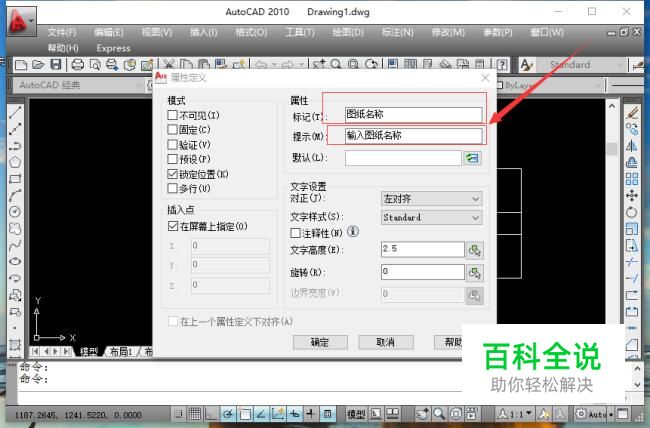Click the Zoom magnifier icon in top toolbar
The height and width of the screenshot is (428, 650).
[x=336, y=64]
